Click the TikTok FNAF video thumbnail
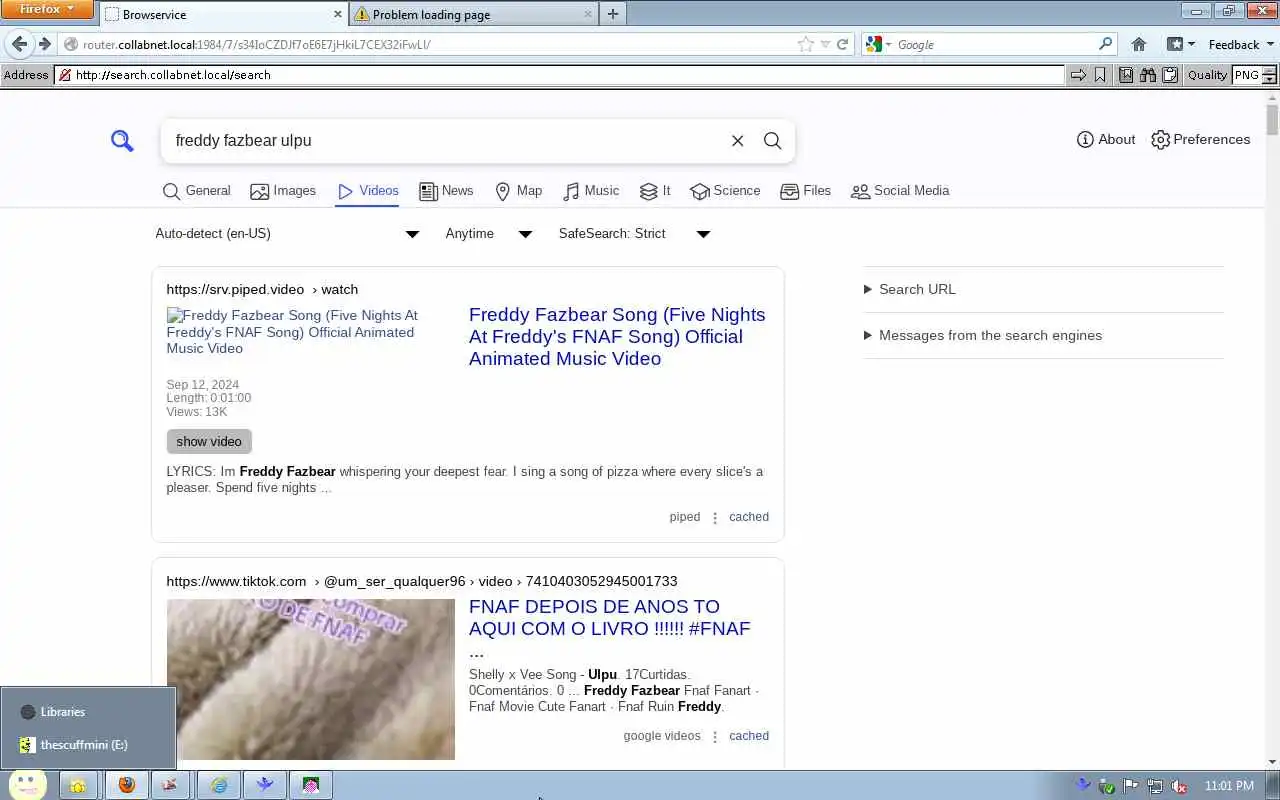This screenshot has height=800, width=1280. [310, 679]
